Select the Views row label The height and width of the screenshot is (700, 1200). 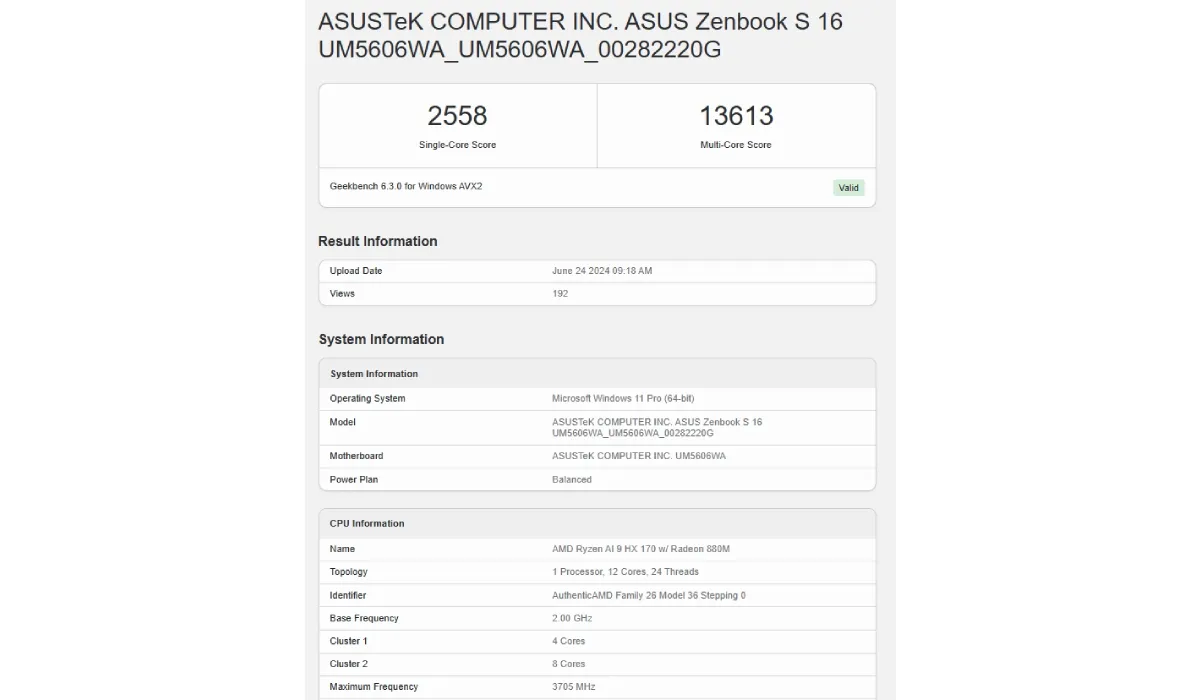click(x=342, y=294)
